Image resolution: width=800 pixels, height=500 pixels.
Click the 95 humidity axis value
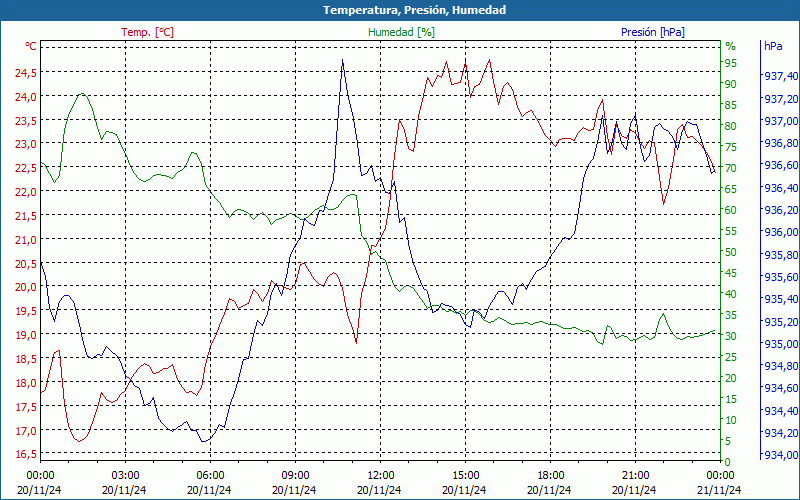pos(731,63)
